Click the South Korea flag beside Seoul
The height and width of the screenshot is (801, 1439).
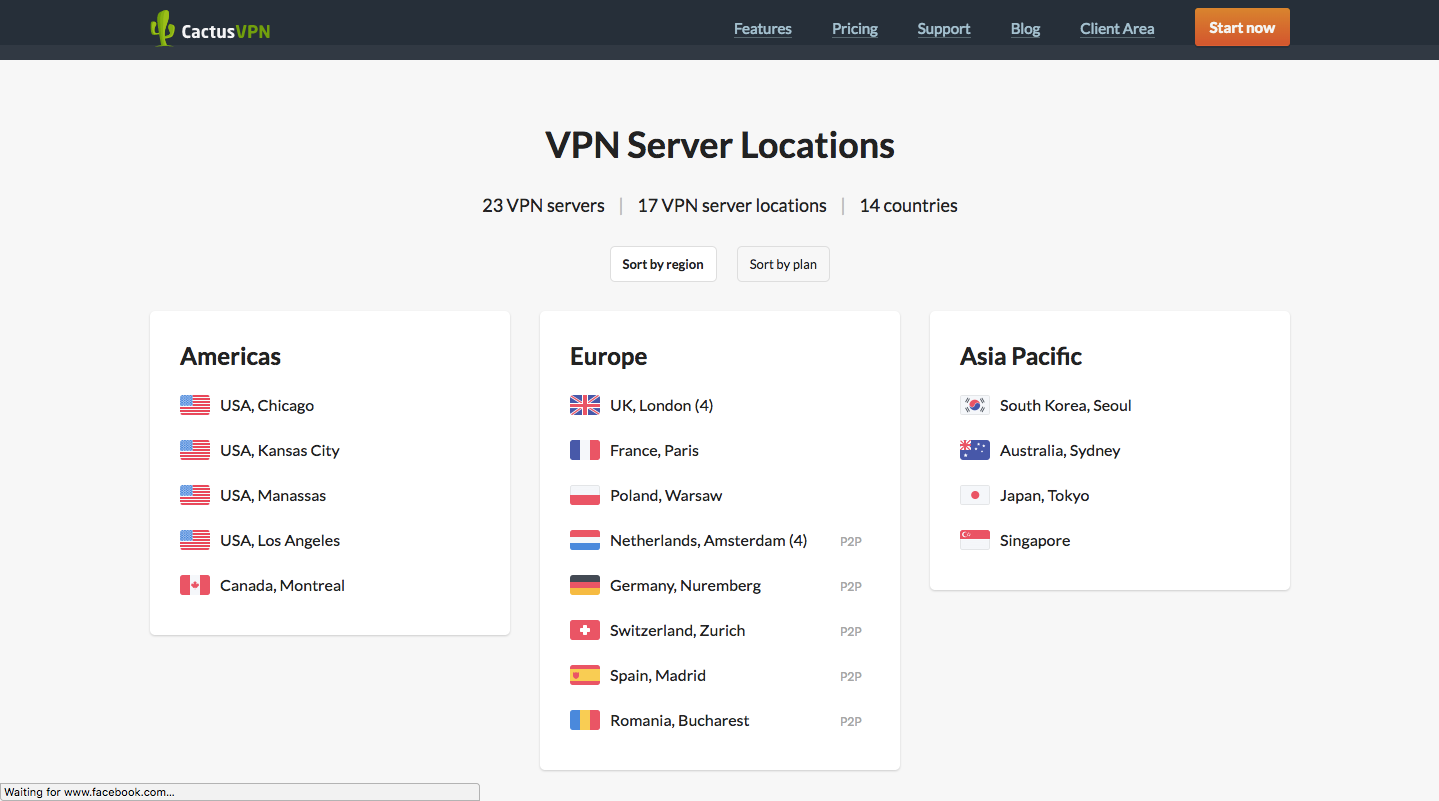(975, 405)
